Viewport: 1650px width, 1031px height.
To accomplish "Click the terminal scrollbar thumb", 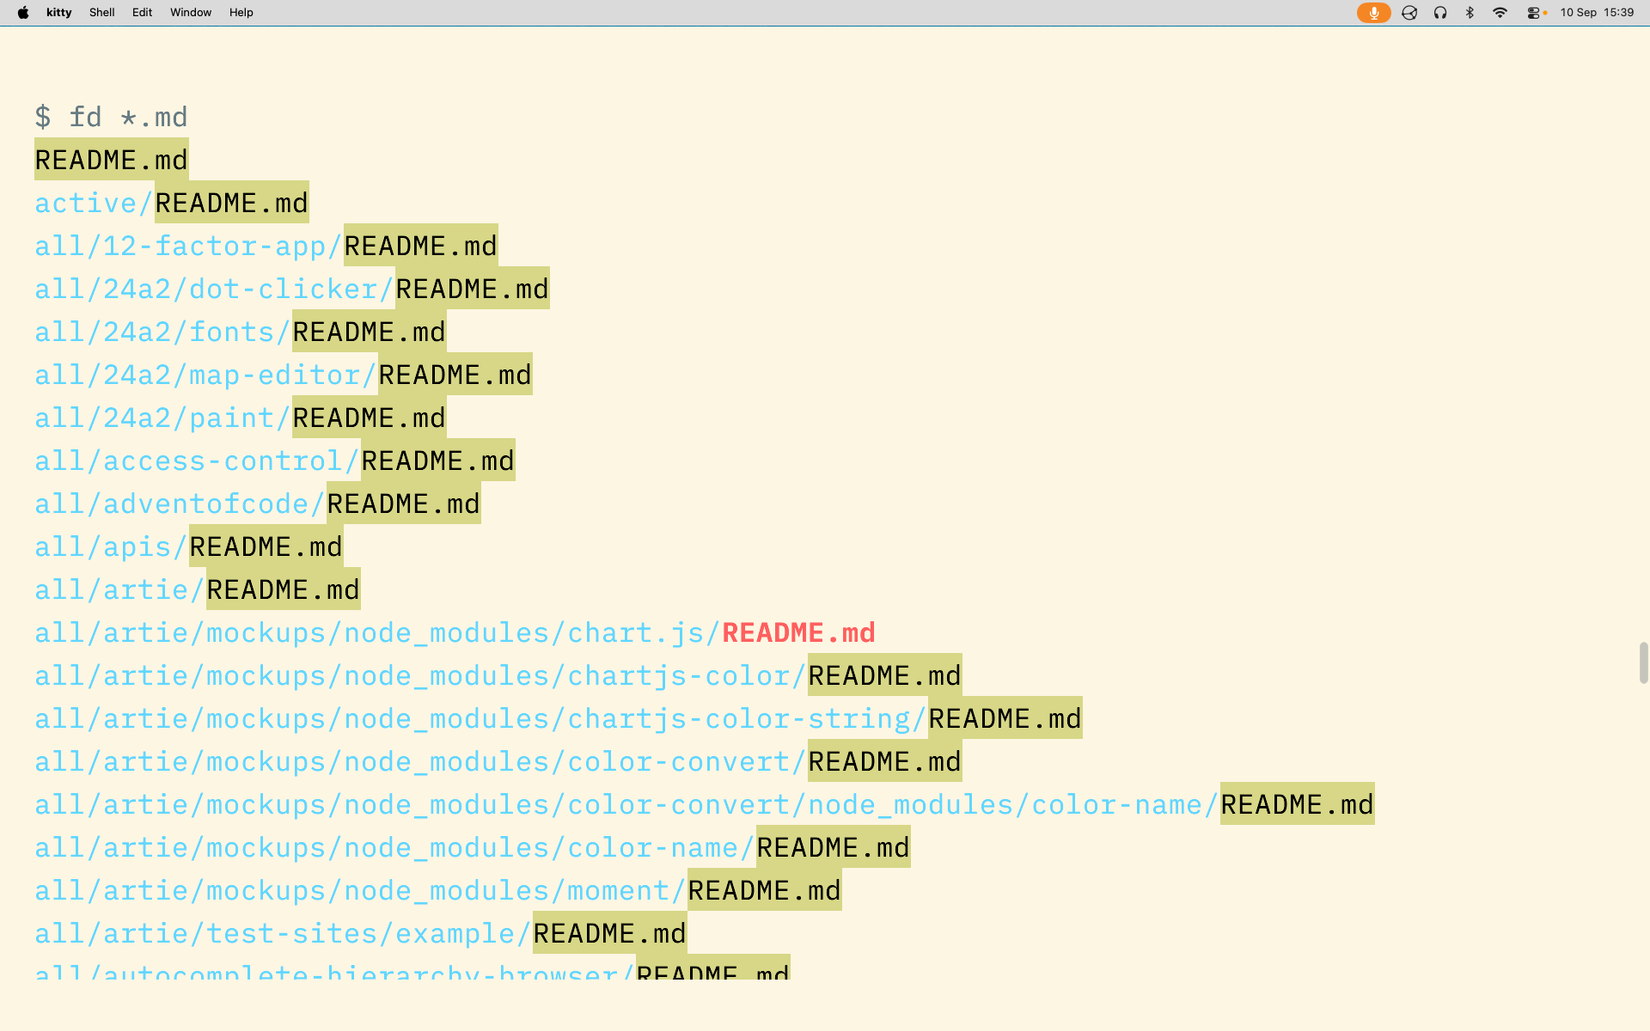I will [x=1643, y=663].
